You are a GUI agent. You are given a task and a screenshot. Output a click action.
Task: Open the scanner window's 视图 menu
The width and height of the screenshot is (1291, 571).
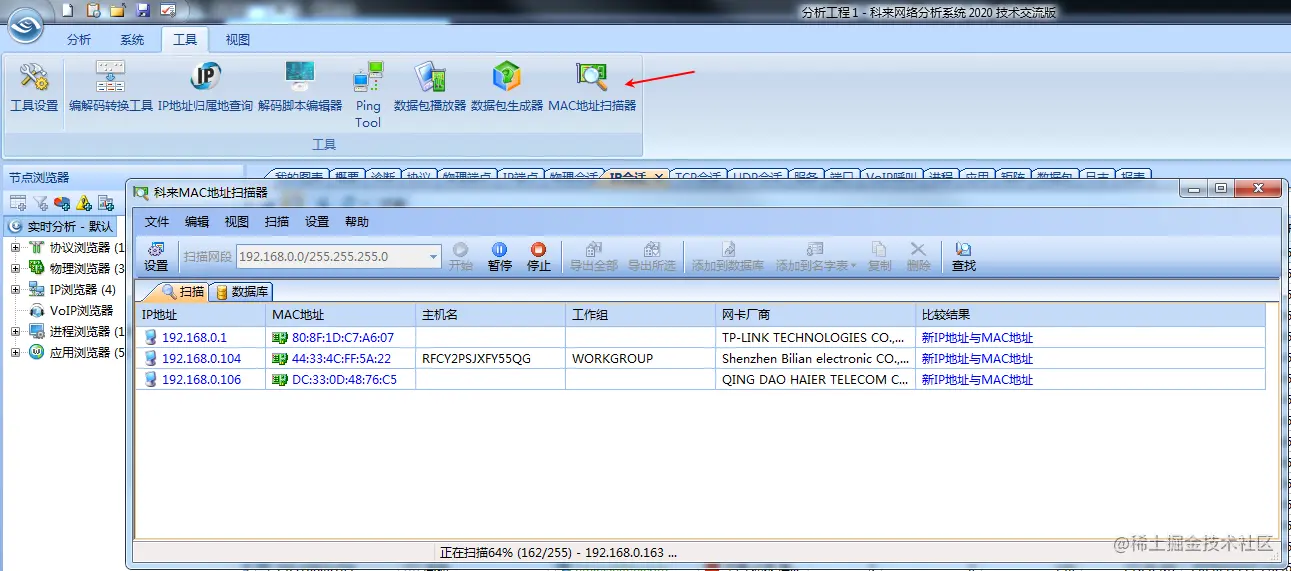point(237,222)
